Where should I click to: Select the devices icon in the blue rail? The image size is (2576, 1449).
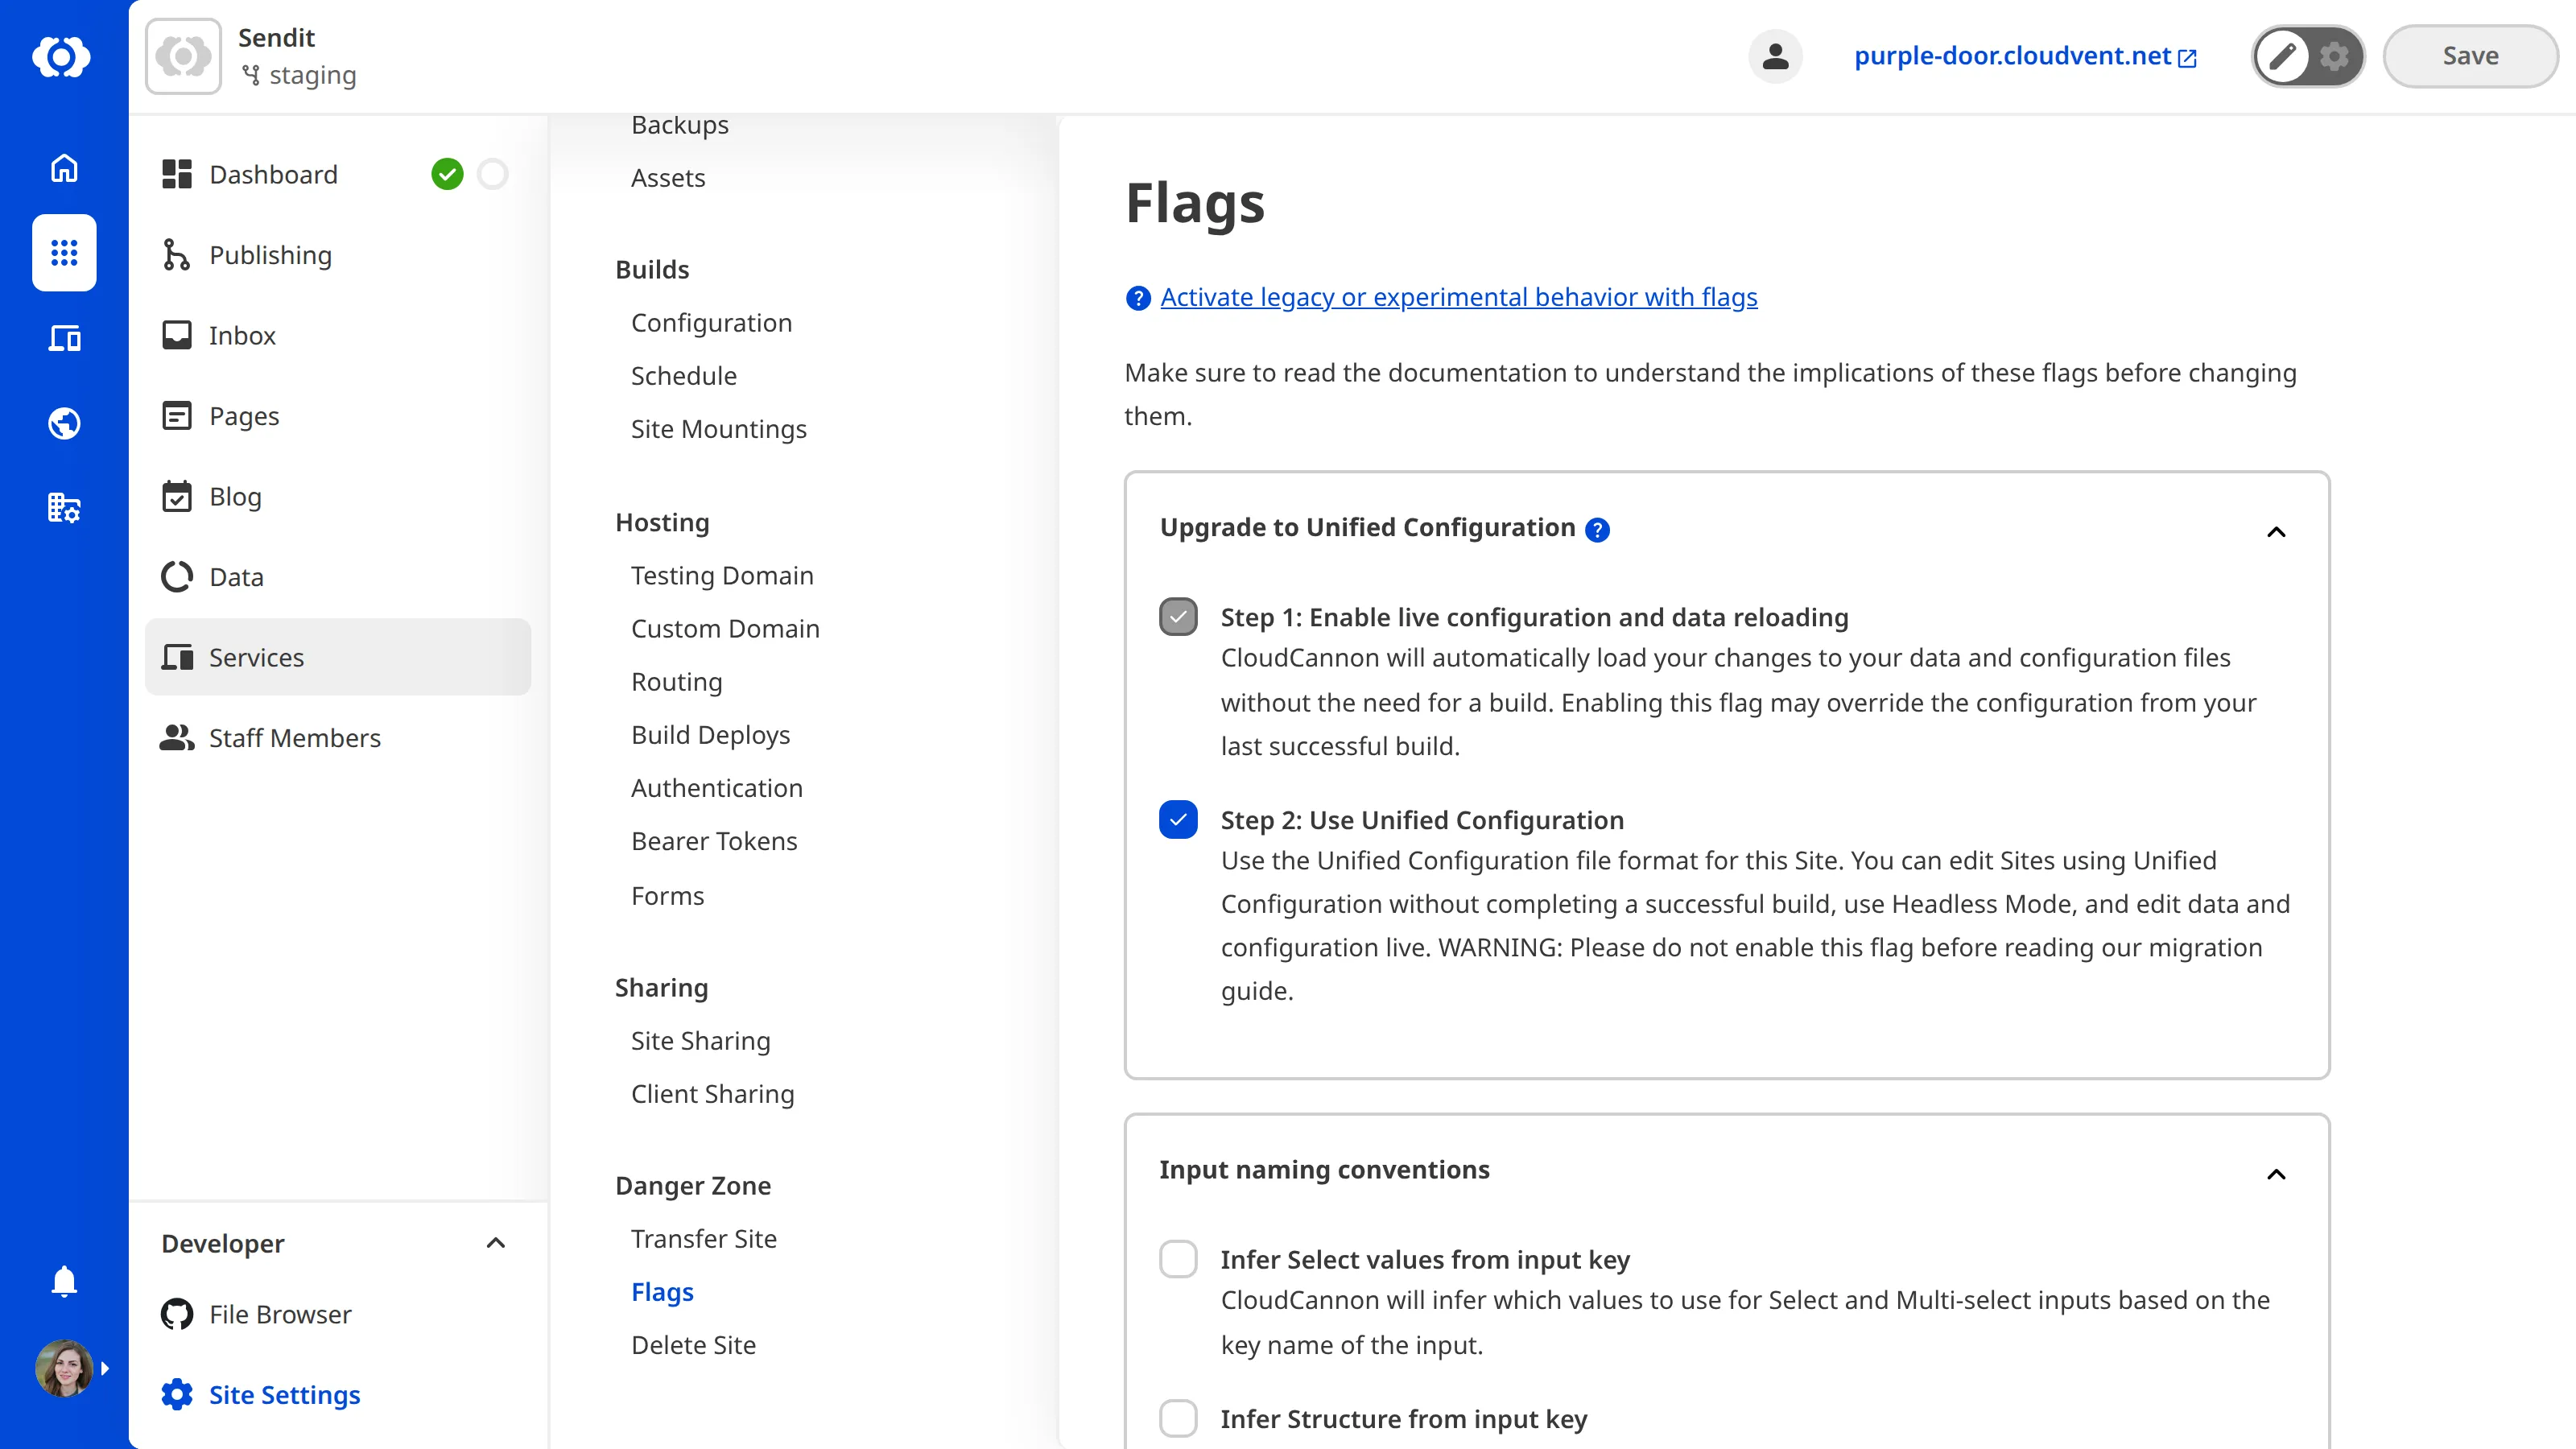point(63,338)
